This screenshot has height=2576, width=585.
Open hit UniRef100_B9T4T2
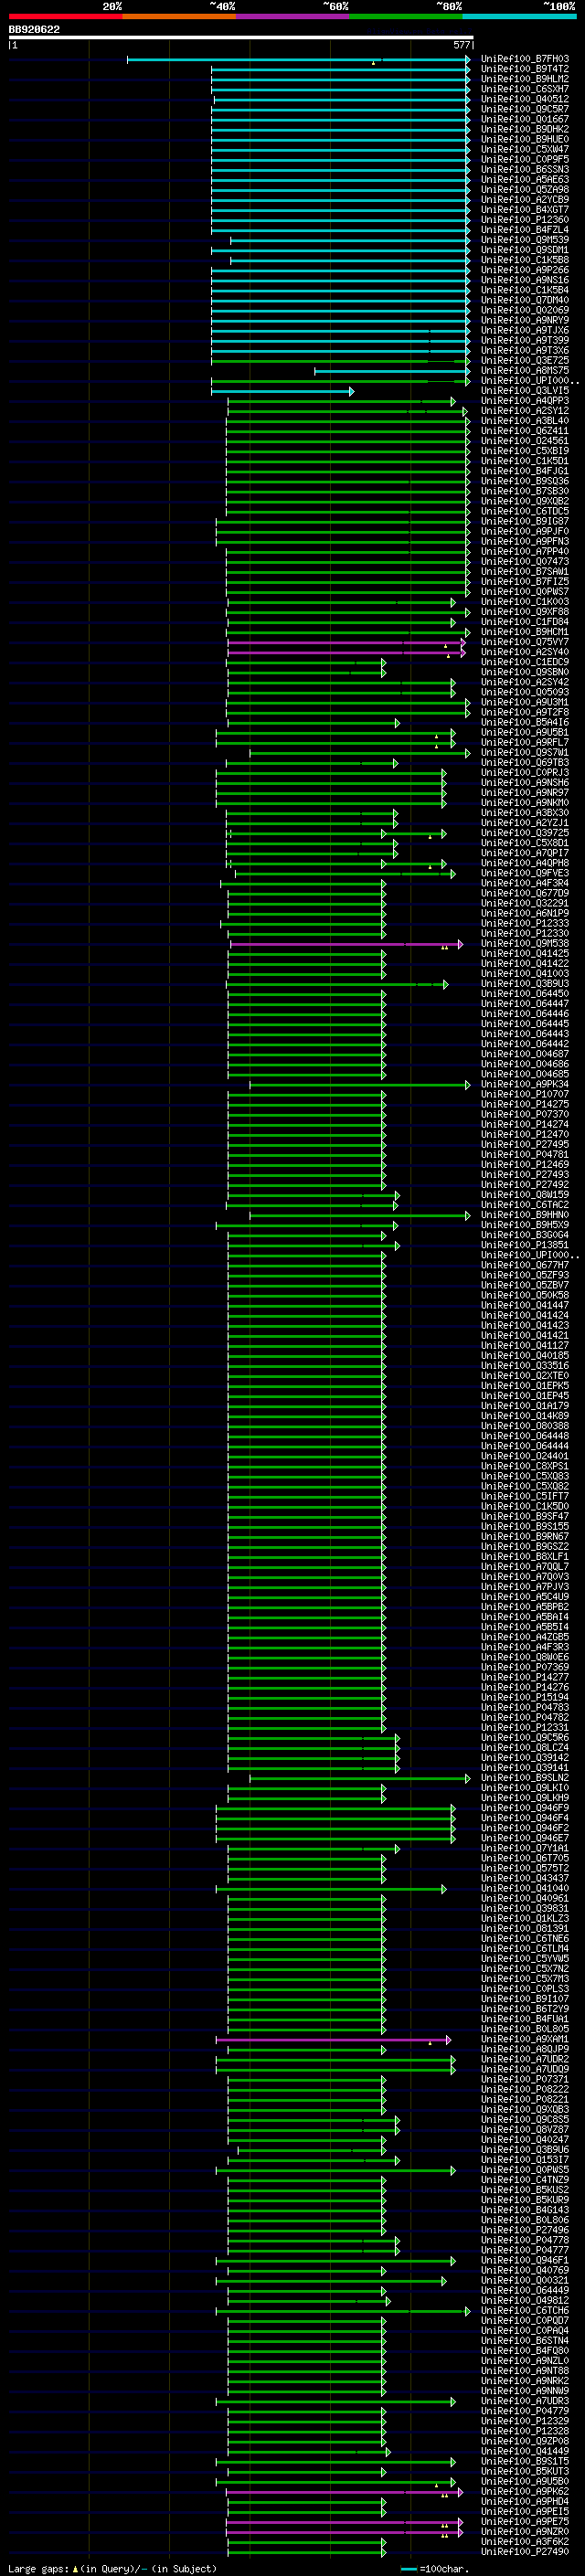[525, 69]
